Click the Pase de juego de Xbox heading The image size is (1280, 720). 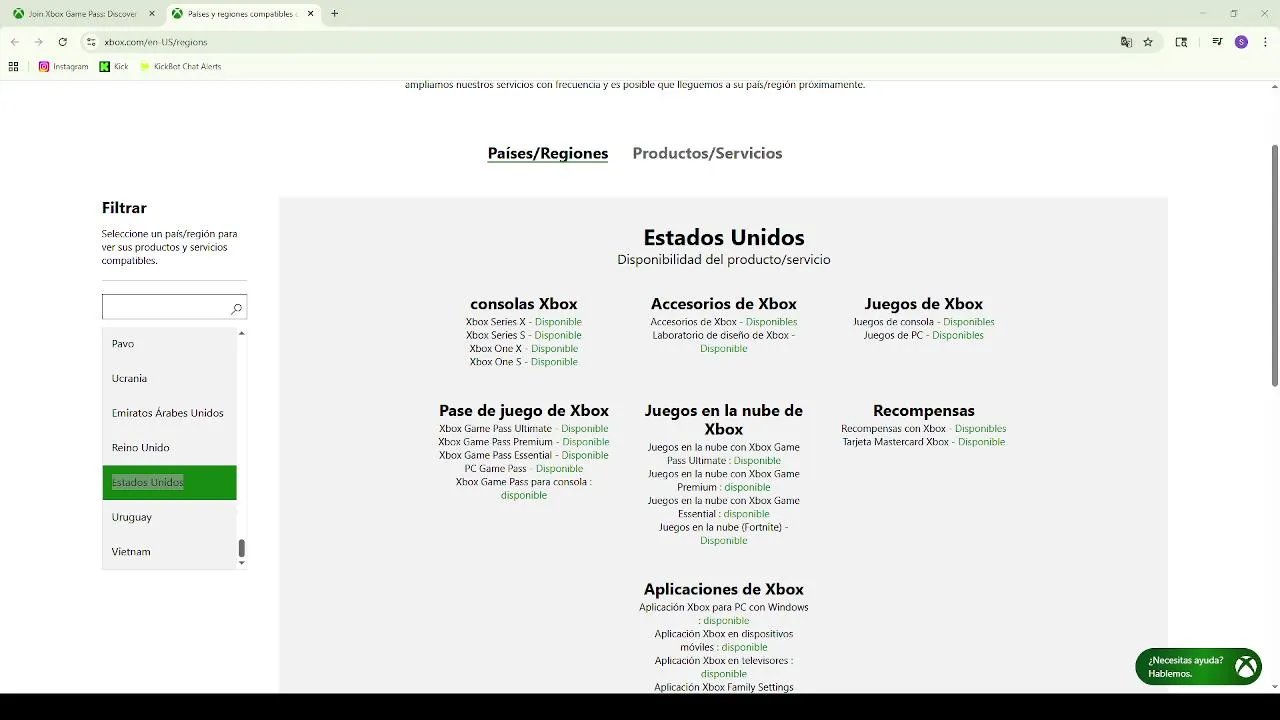524,411
